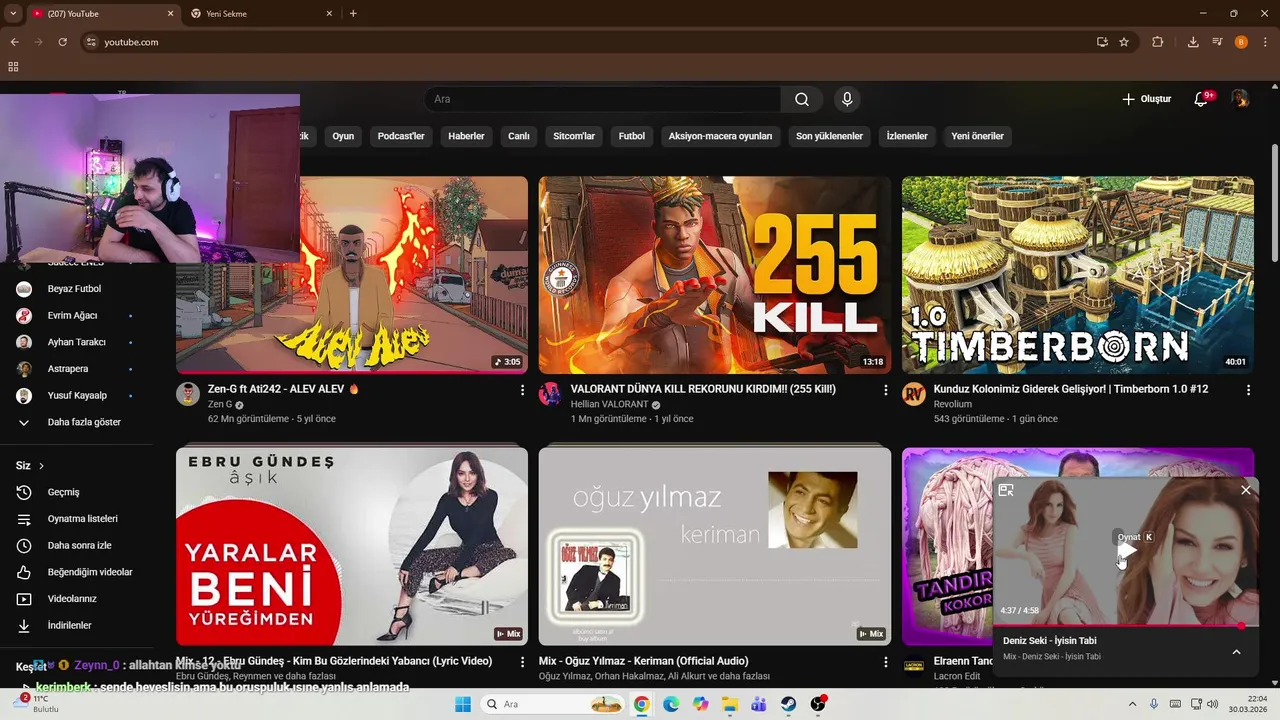This screenshot has width=1280, height=720.
Task: Open the Beyaz Futbol subscription
Action: tap(76, 289)
